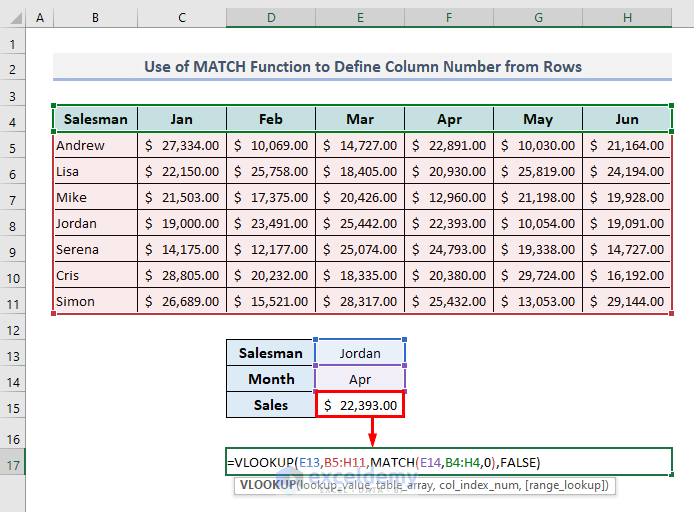
Task: Click Andrew's Apr value 22,891.00
Action: [449, 145]
